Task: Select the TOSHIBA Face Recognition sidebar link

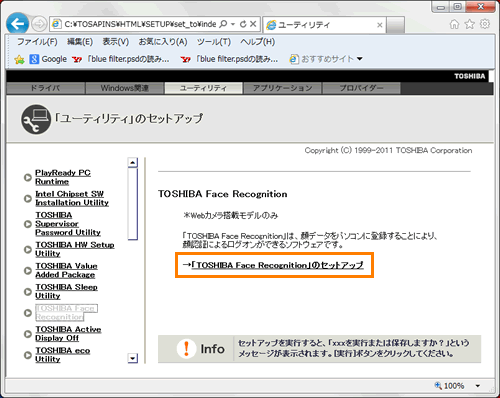Action: [66, 313]
